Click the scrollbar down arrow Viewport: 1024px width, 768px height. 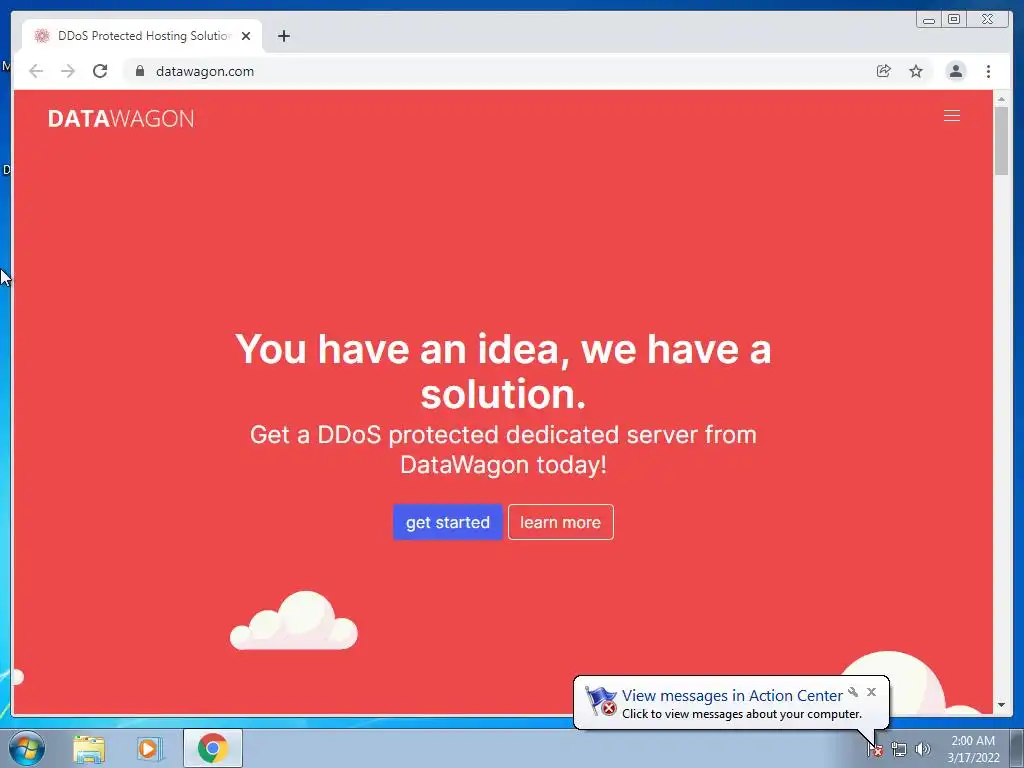coord(1001,705)
